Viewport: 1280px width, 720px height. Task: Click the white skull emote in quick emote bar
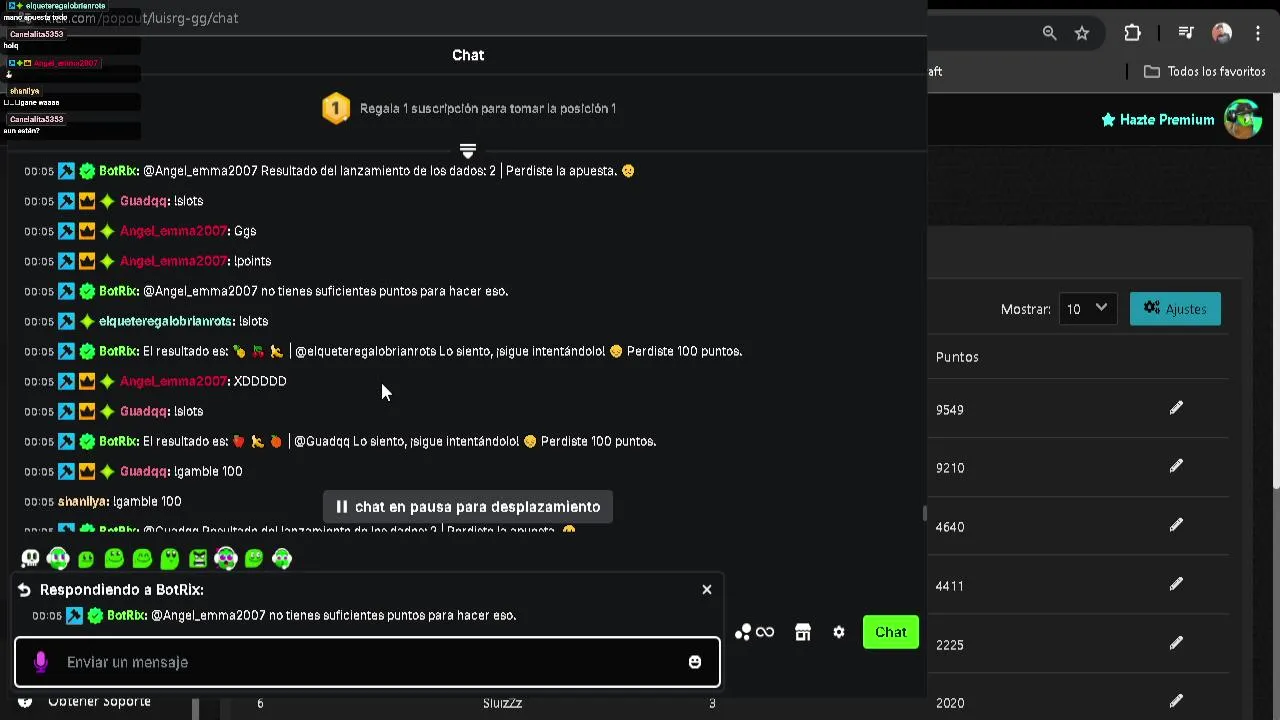point(30,559)
